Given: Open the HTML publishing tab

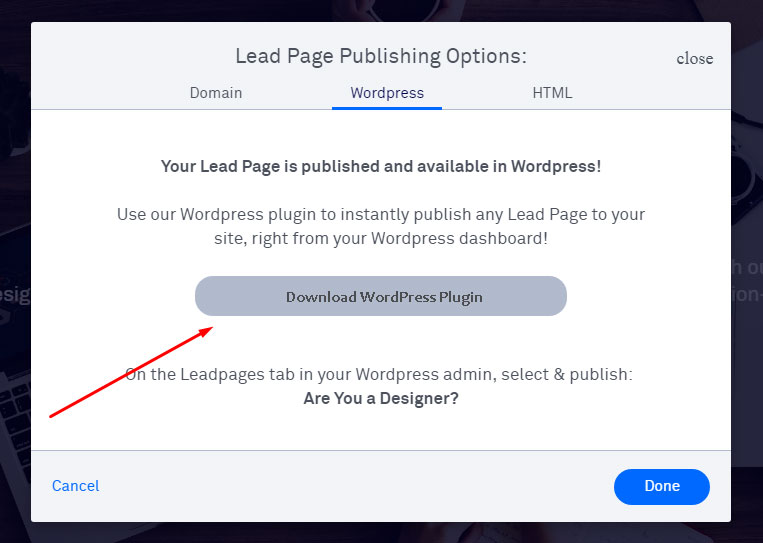Looking at the screenshot, I should tap(552, 92).
